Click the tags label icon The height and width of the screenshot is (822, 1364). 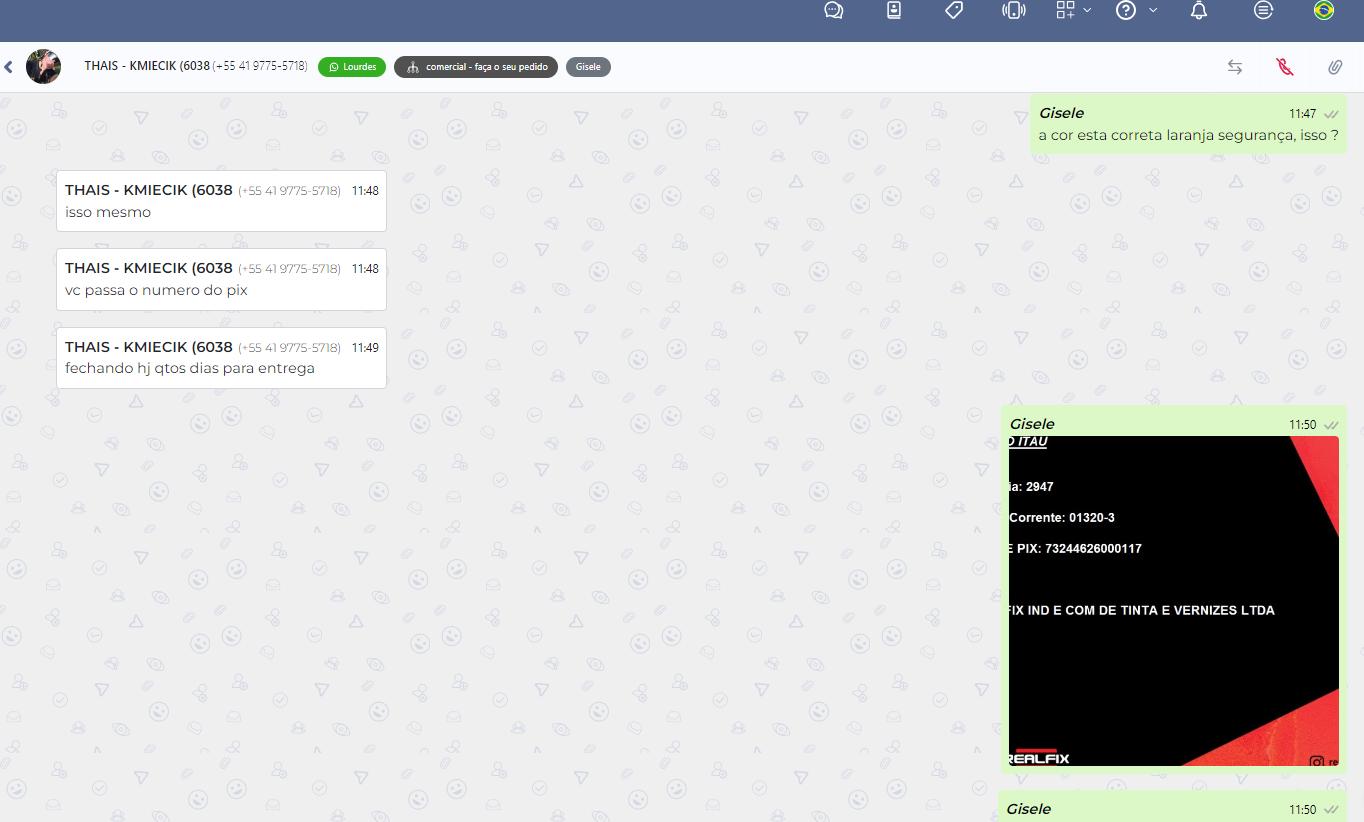tap(954, 11)
